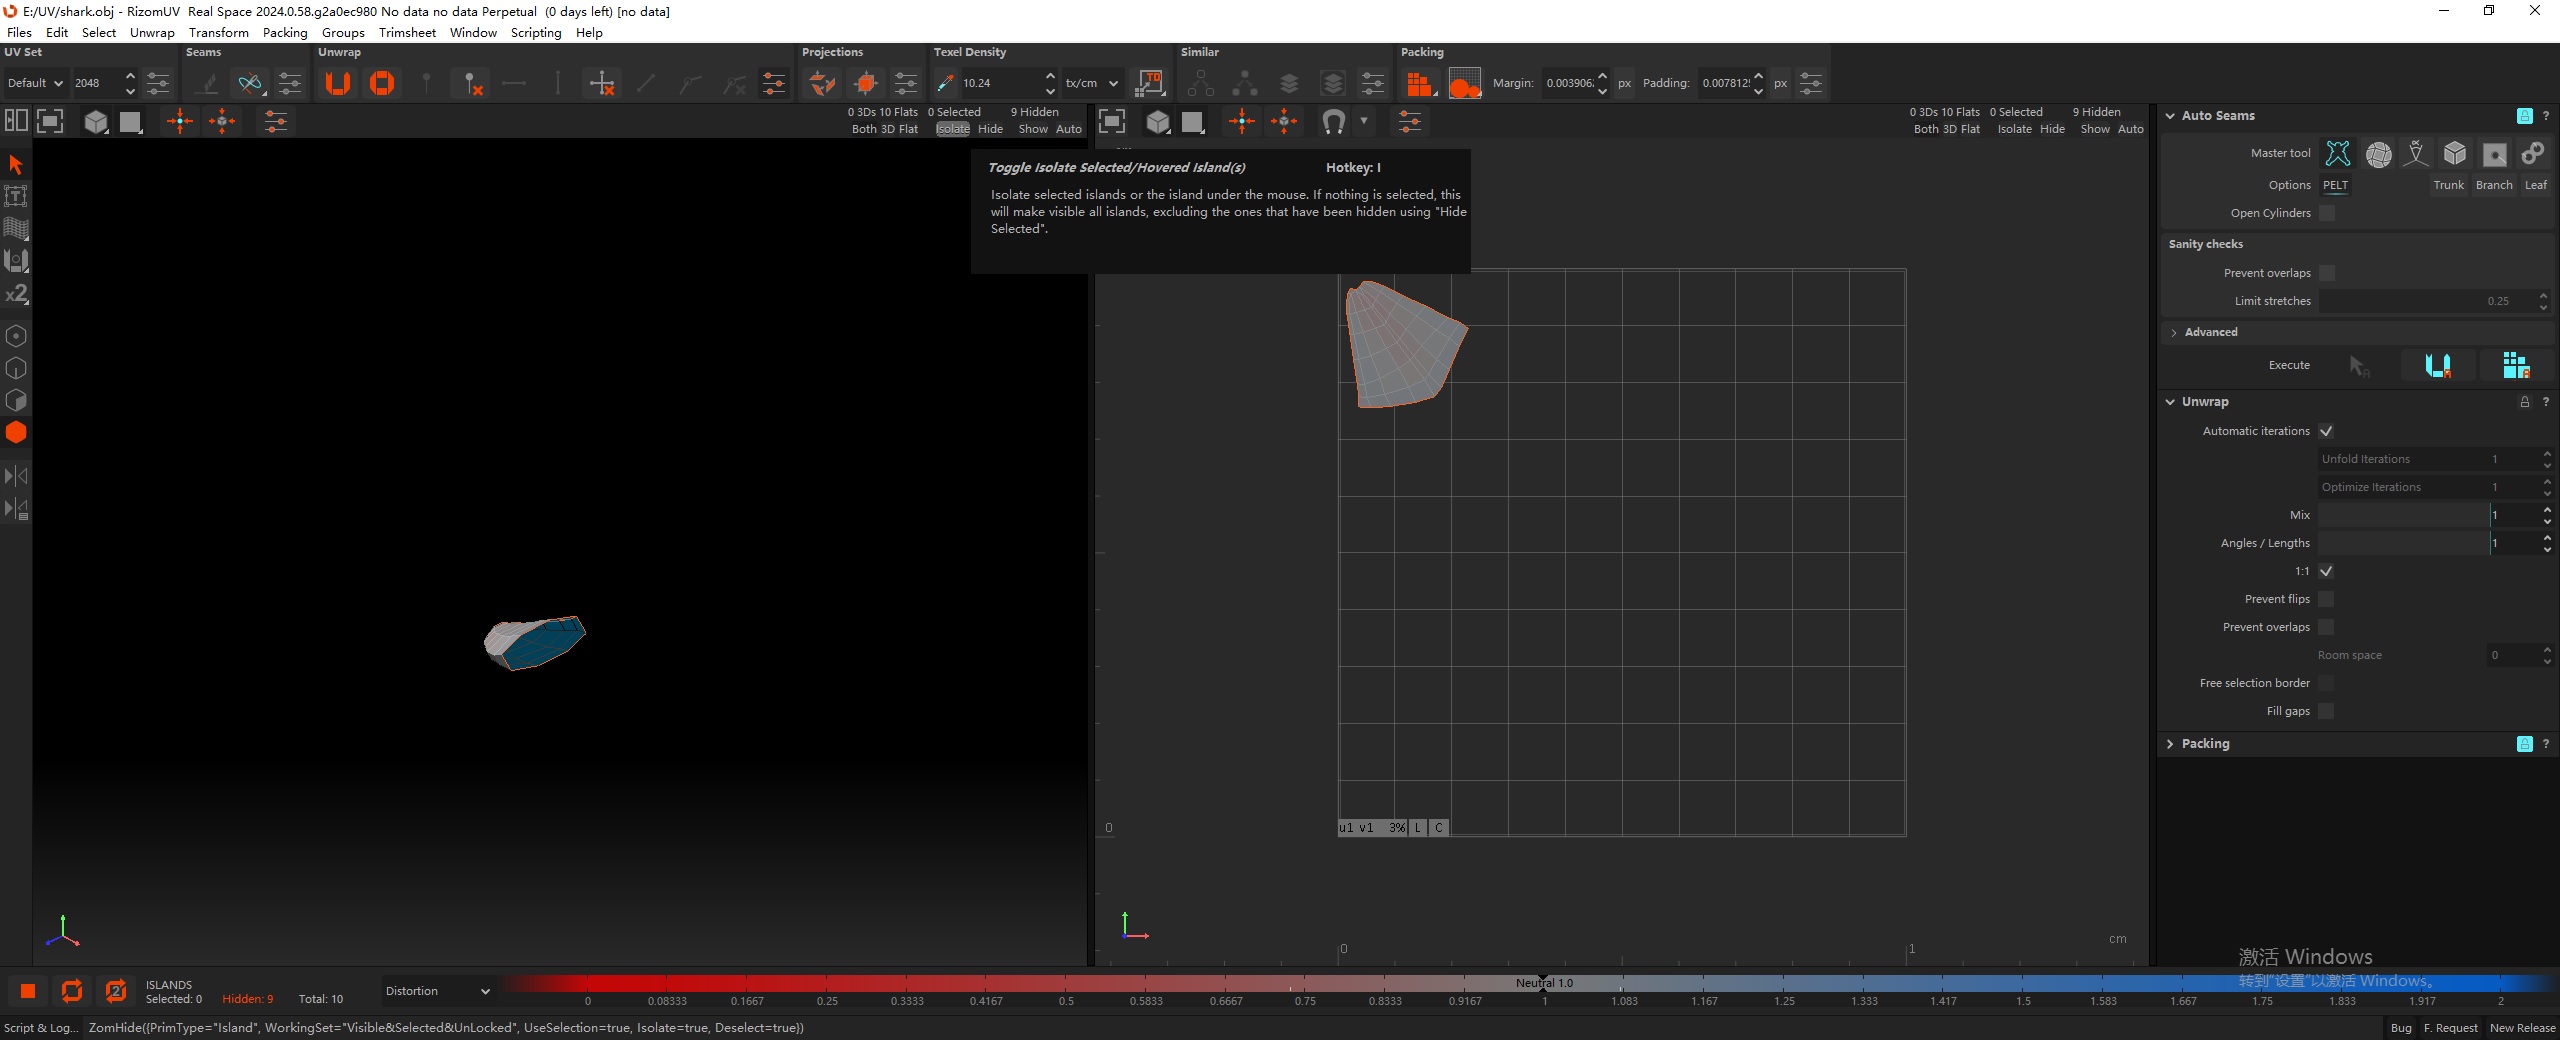The image size is (2560, 1040).
Task: Uncheck the Automatic iterations checkbox
Action: pos(2326,431)
